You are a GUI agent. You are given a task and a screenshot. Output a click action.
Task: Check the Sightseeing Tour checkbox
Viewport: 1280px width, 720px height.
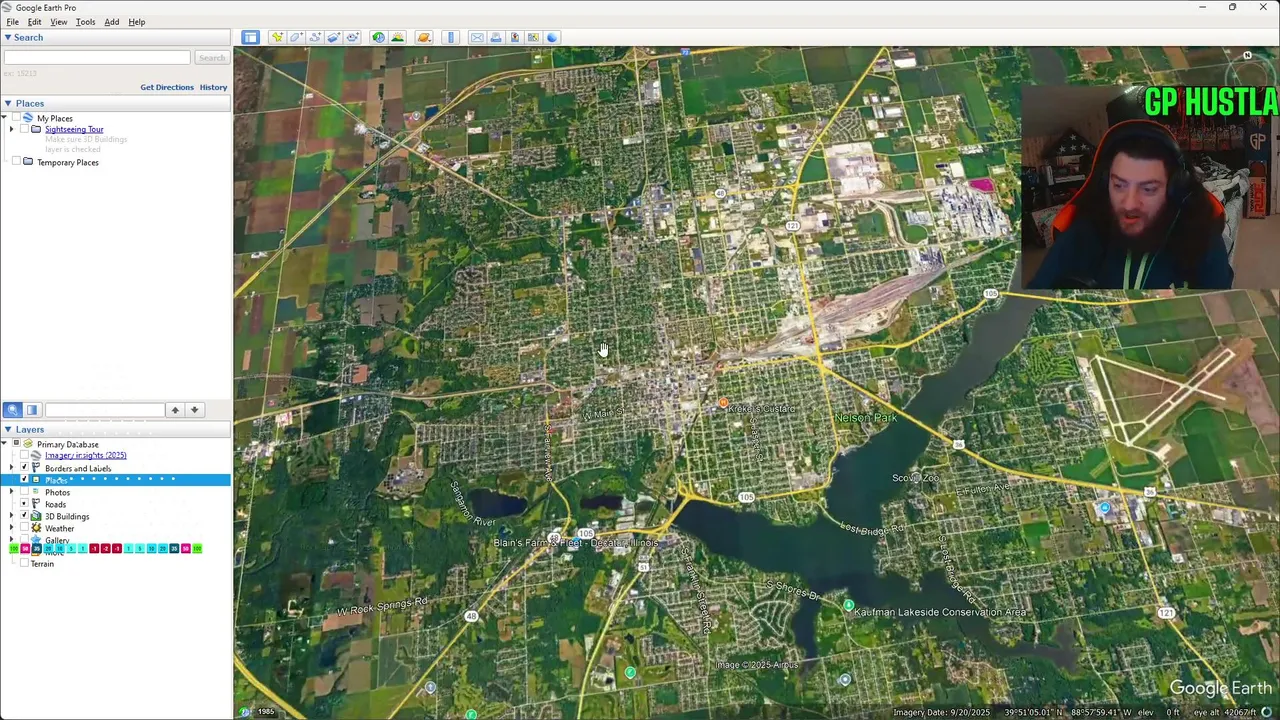click(24, 129)
